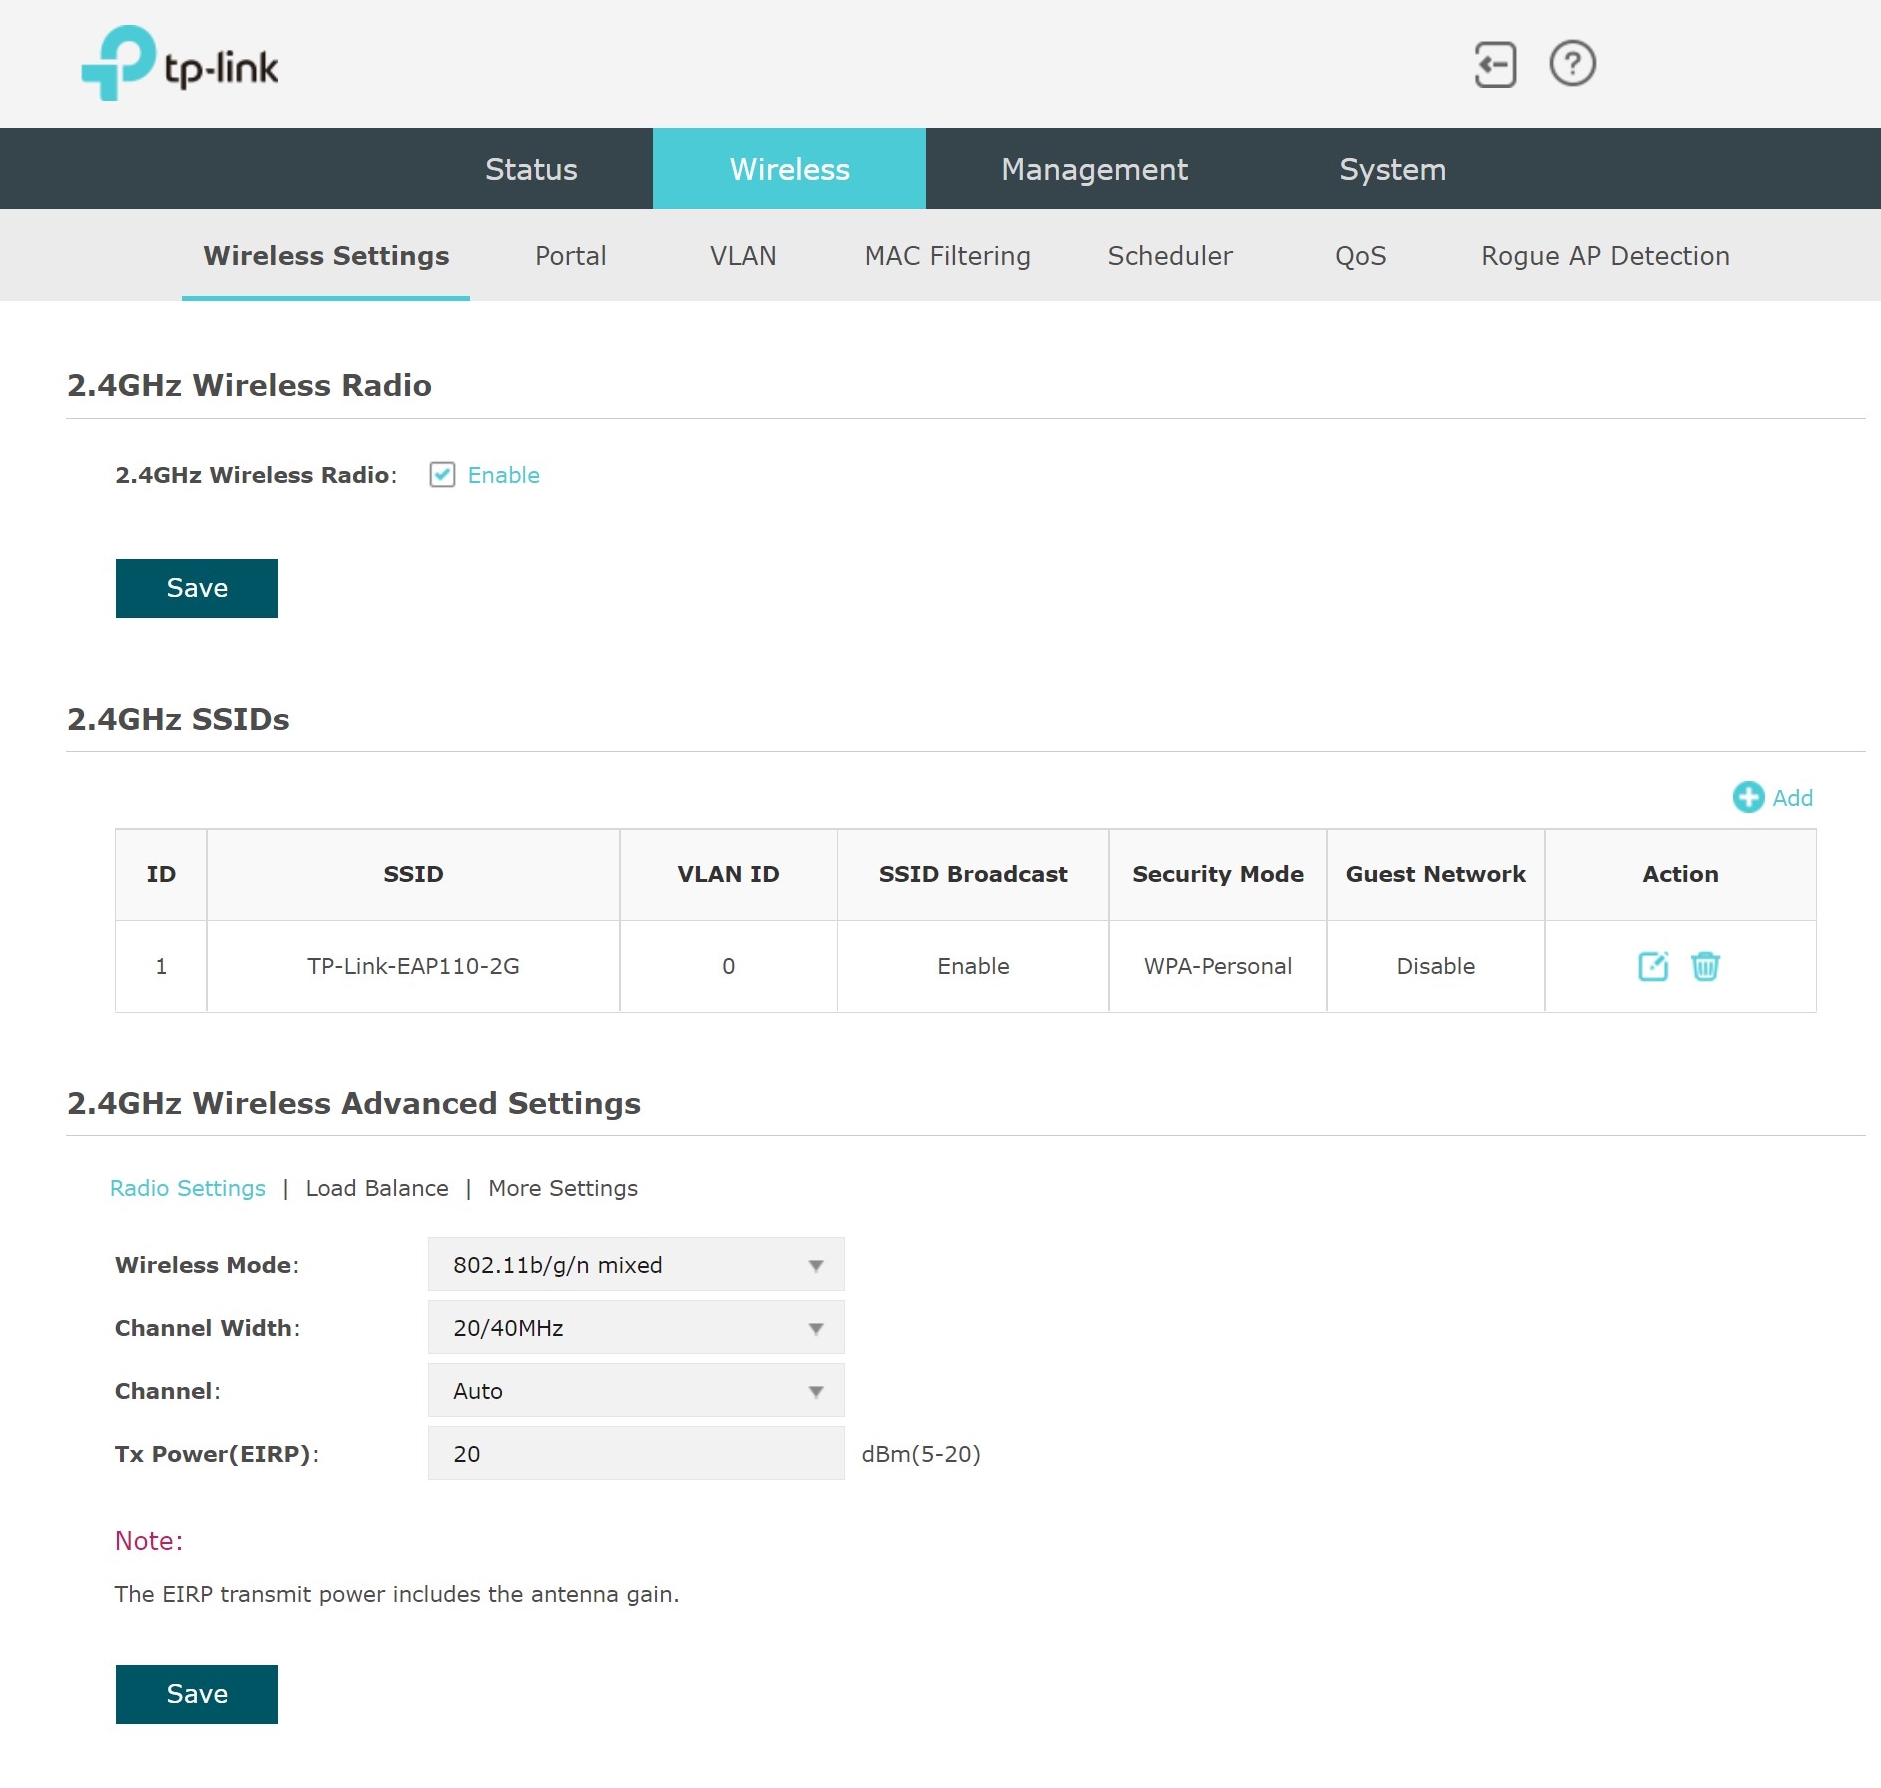
Task: Toggle the 2.4GHz Wireless Radio Enable checkbox
Action: click(x=442, y=475)
